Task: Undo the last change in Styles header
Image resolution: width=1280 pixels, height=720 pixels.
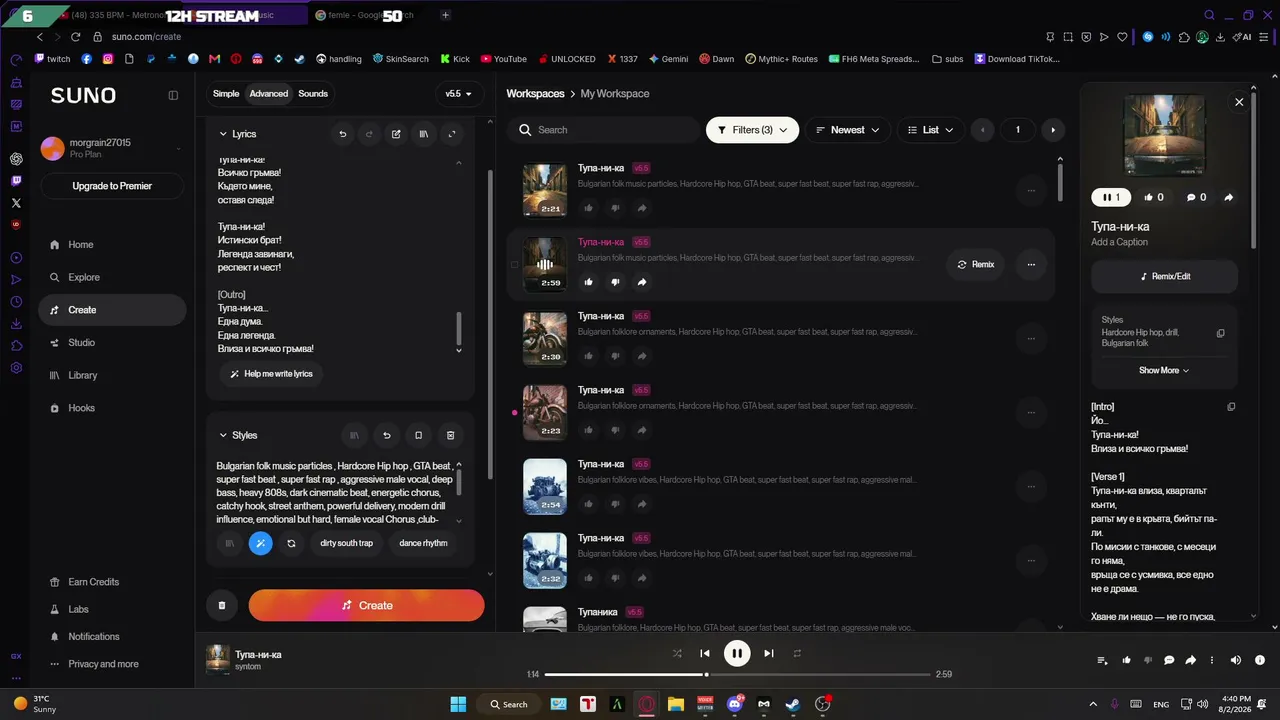Action: point(386,435)
